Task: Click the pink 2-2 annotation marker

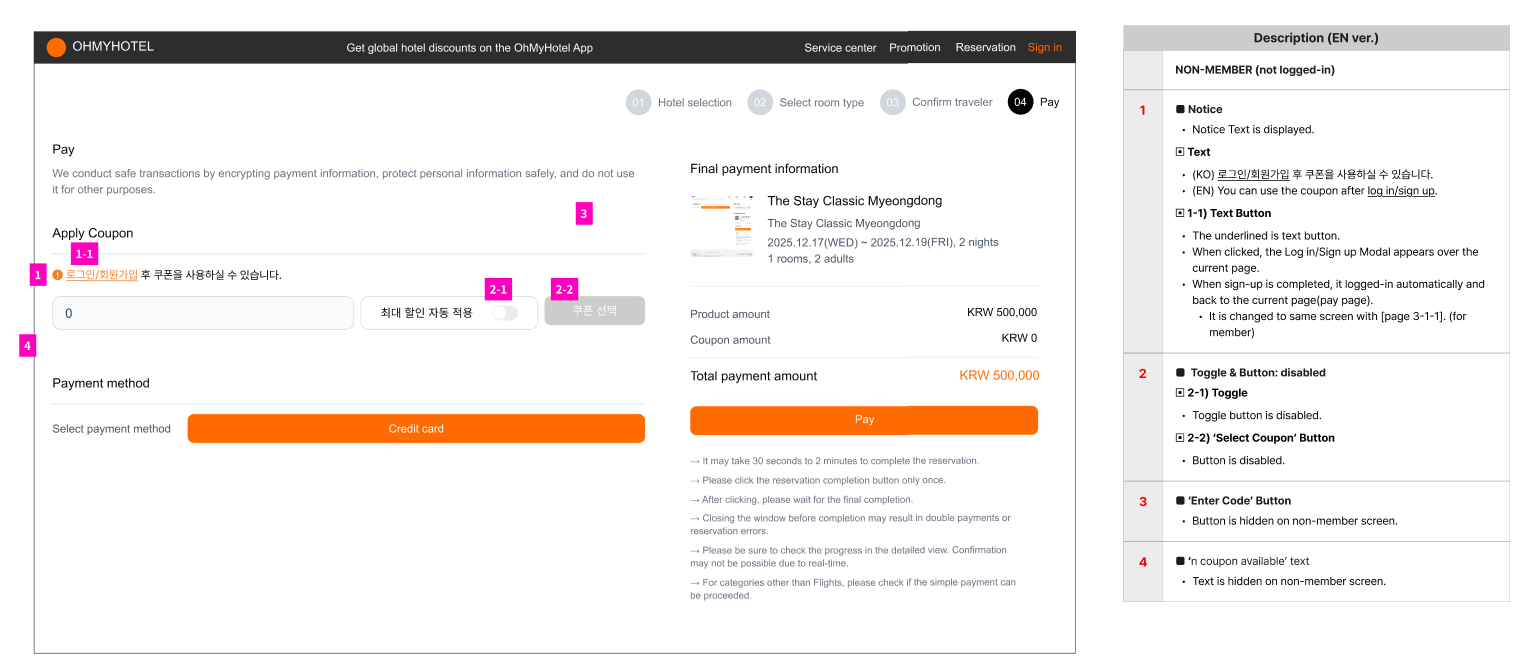Action: pyautogui.click(x=564, y=289)
